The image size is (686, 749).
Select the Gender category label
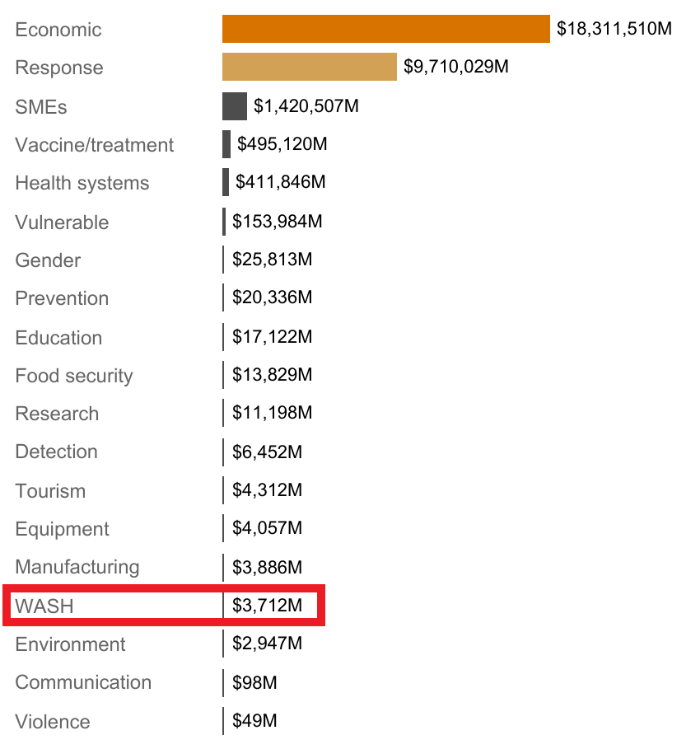(48, 260)
